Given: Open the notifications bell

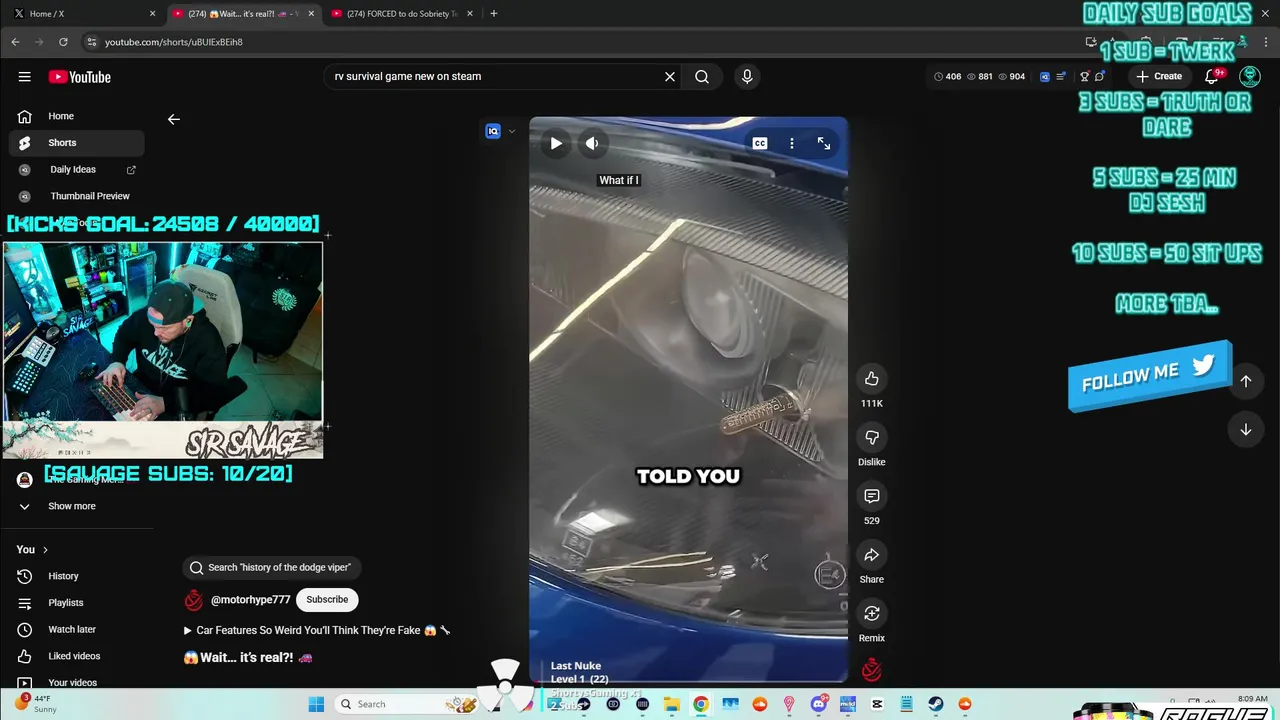Looking at the screenshot, I should click(x=1212, y=76).
